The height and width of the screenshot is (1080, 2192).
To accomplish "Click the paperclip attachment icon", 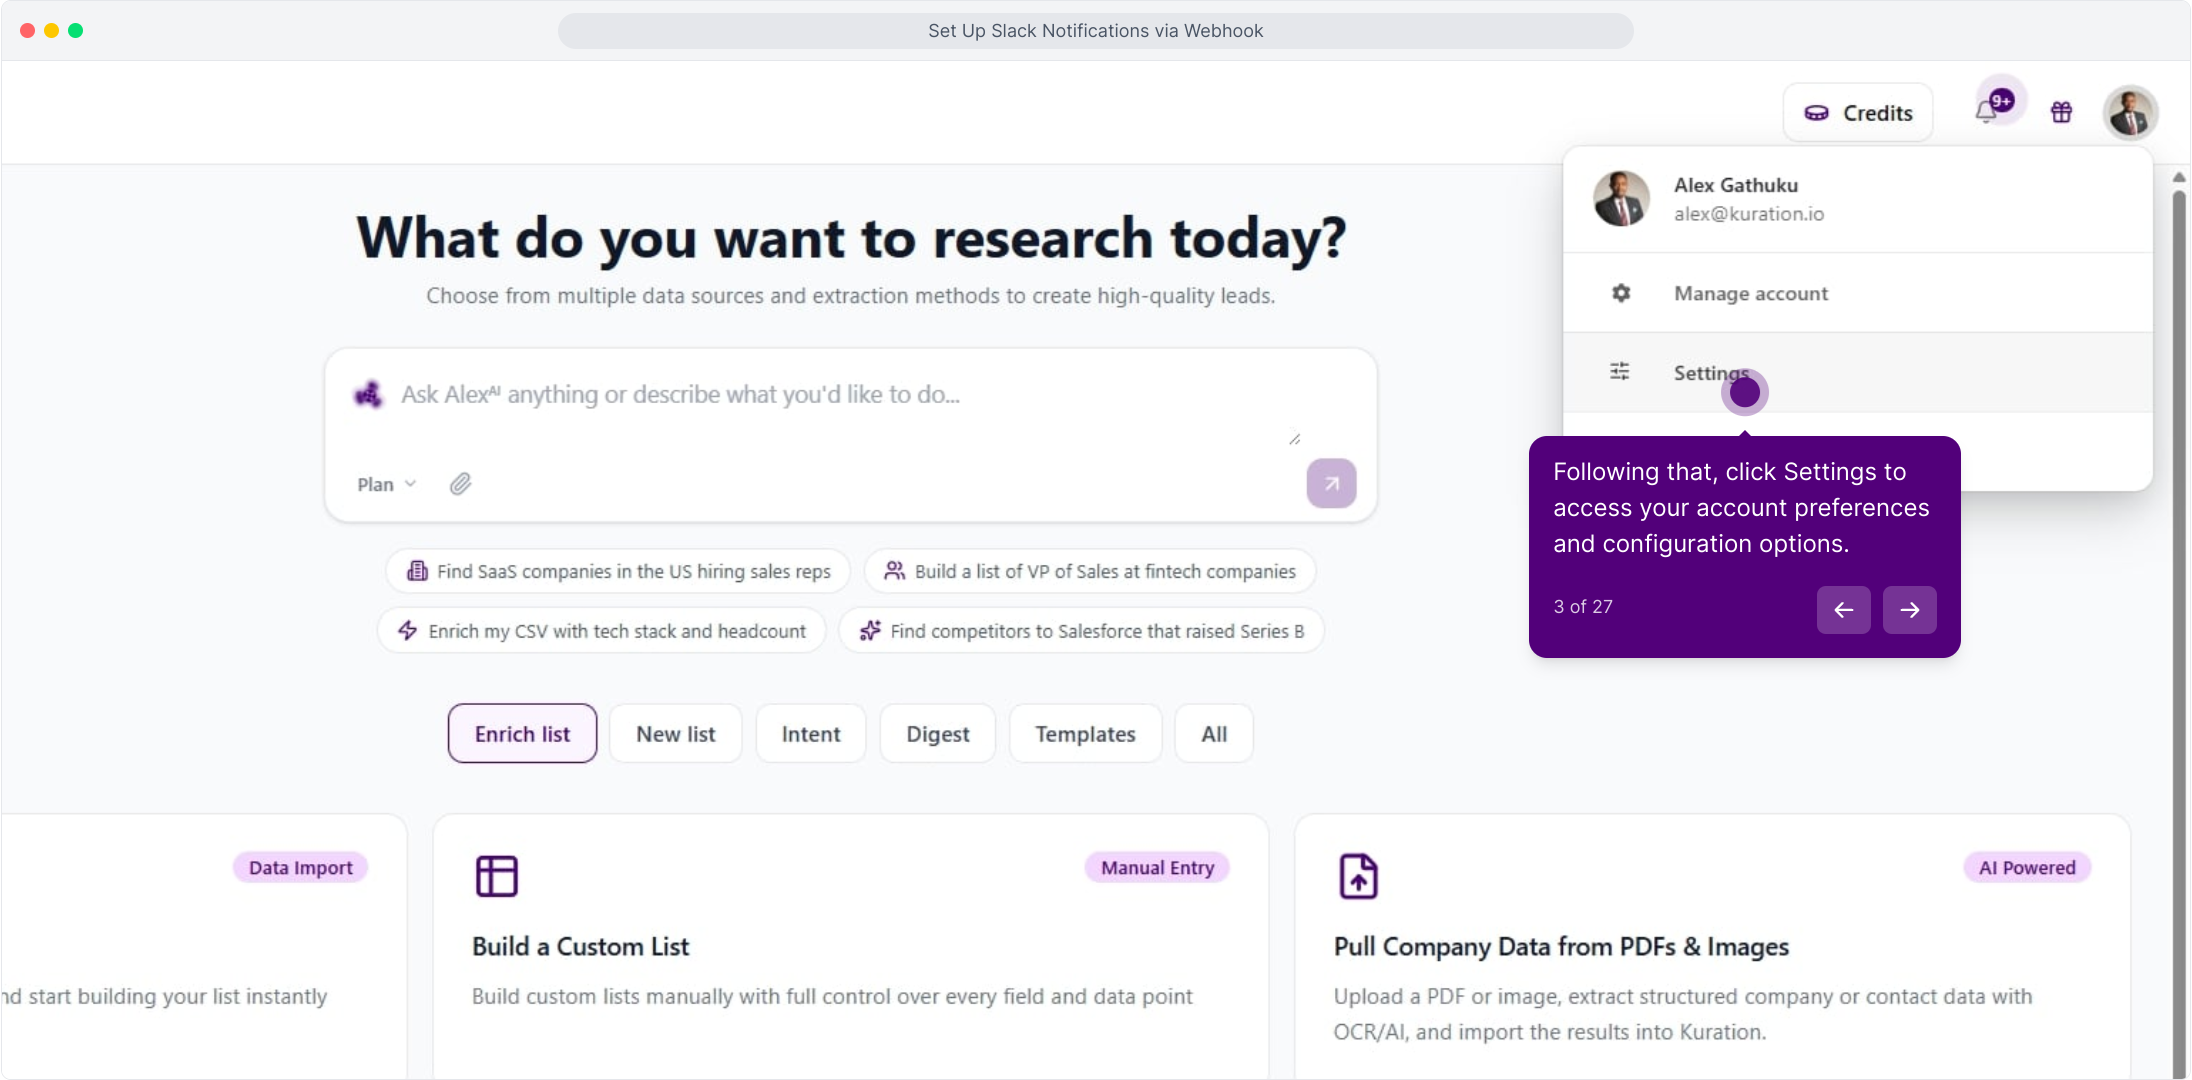I will 460,484.
